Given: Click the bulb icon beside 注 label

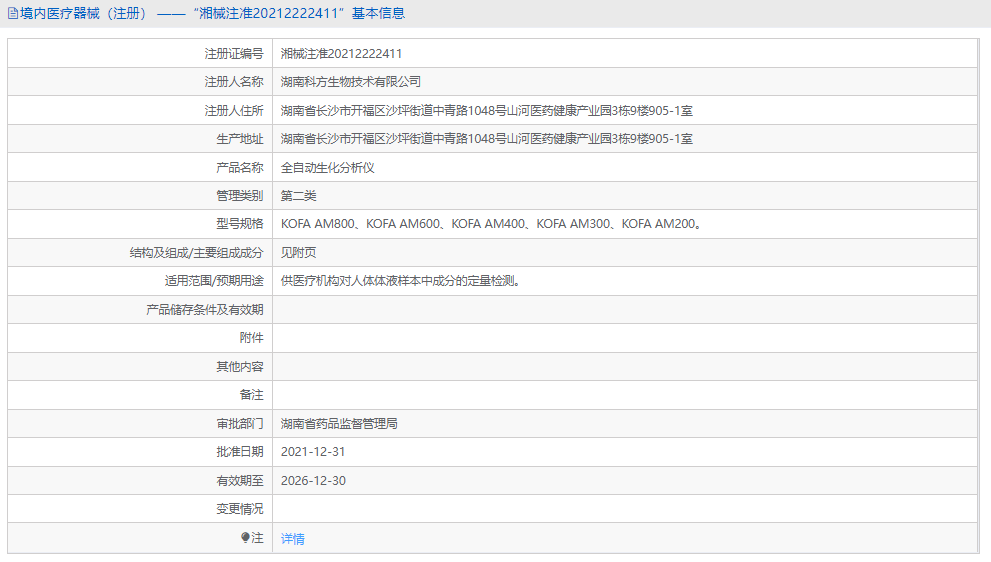Looking at the screenshot, I should click(245, 537).
